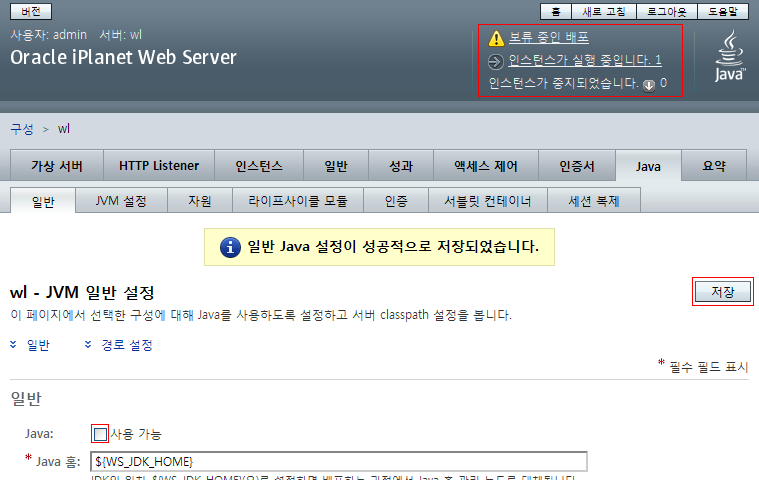The height and width of the screenshot is (480, 759).
Task: Open the JVM 설정 sub-tab
Action: [x=121, y=200]
